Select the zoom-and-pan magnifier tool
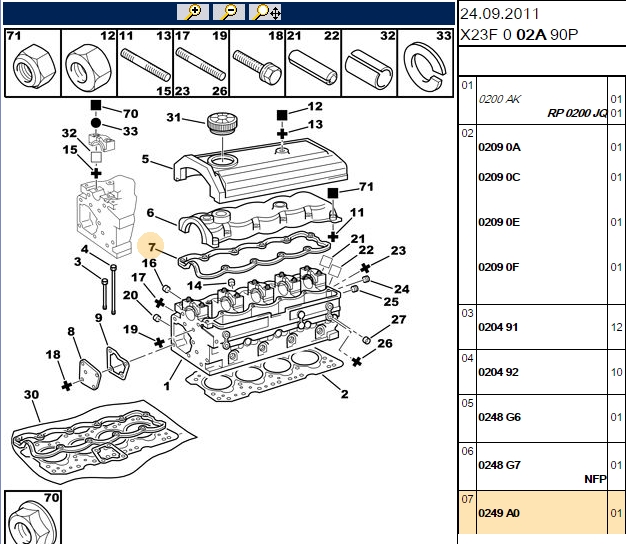This screenshot has width=626, height=544. [265, 12]
